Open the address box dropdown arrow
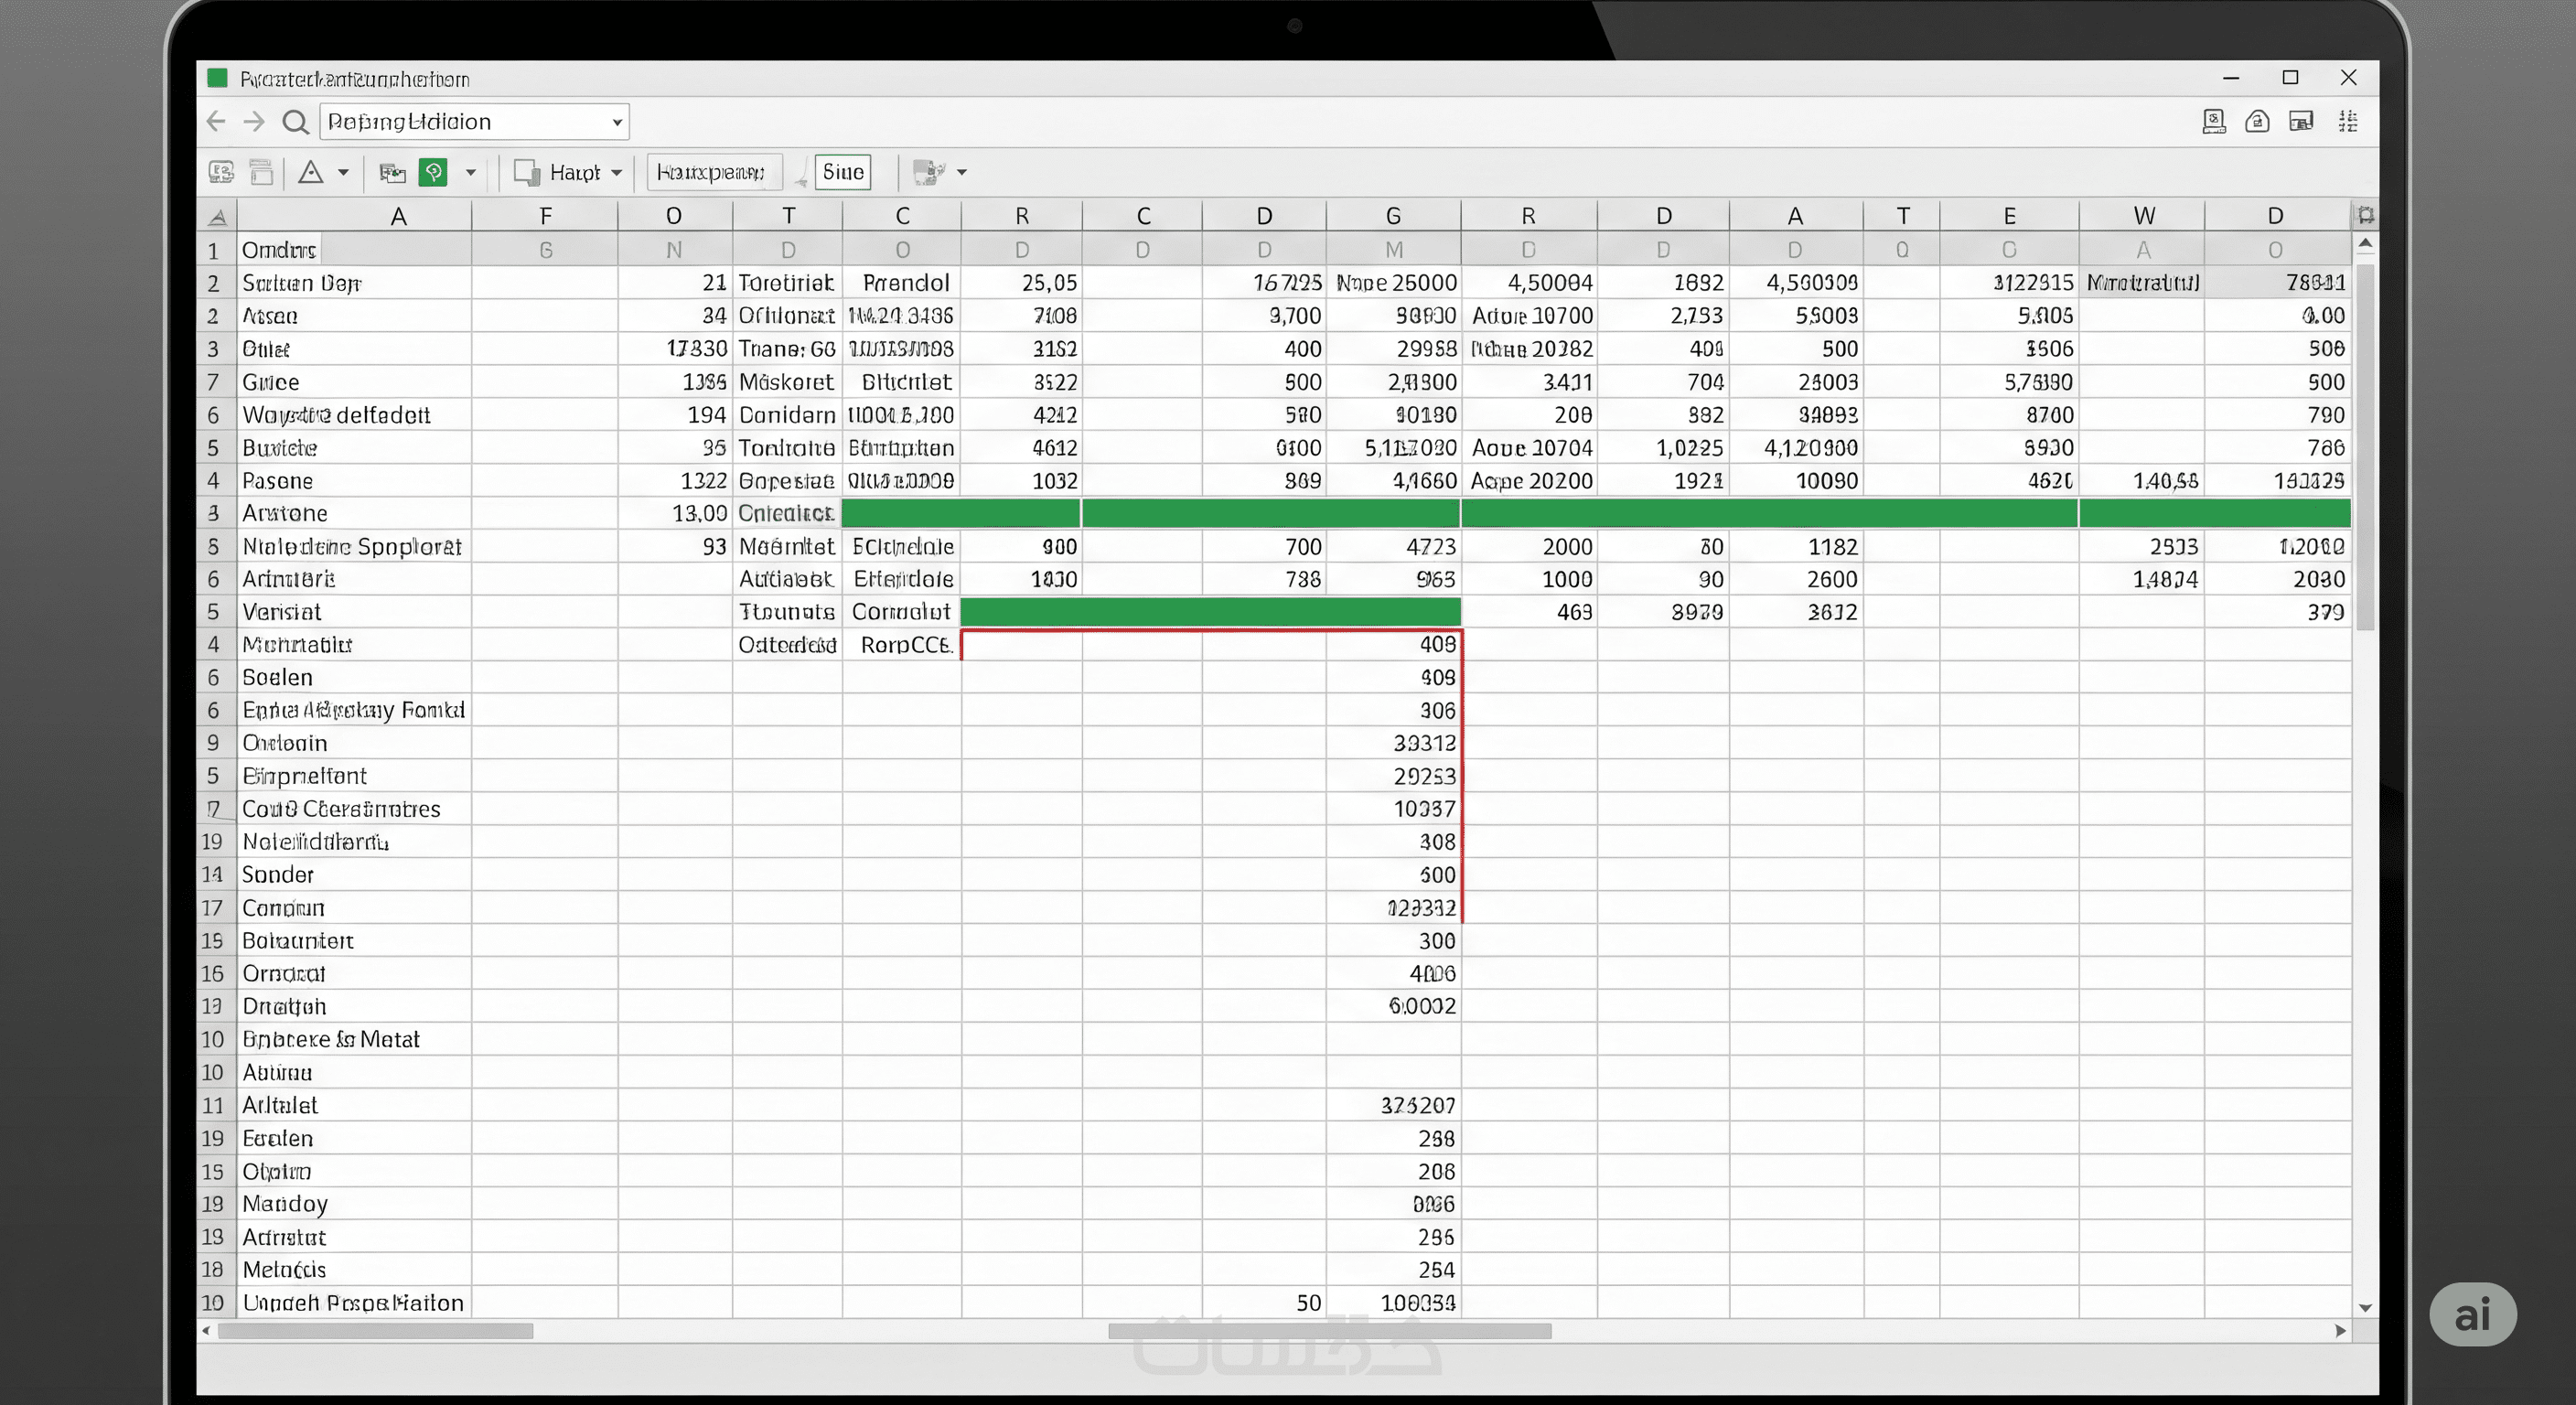This screenshot has width=2576, height=1405. pyautogui.click(x=617, y=123)
